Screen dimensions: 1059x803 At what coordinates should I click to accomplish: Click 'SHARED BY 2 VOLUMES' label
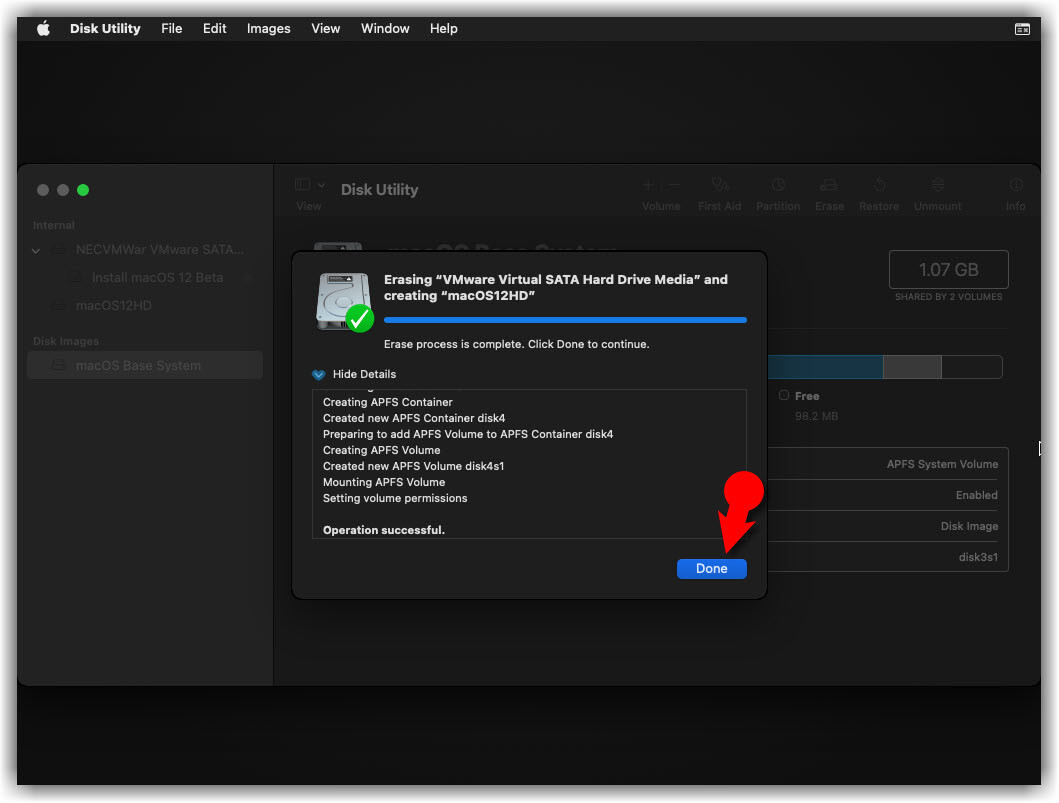tap(948, 297)
